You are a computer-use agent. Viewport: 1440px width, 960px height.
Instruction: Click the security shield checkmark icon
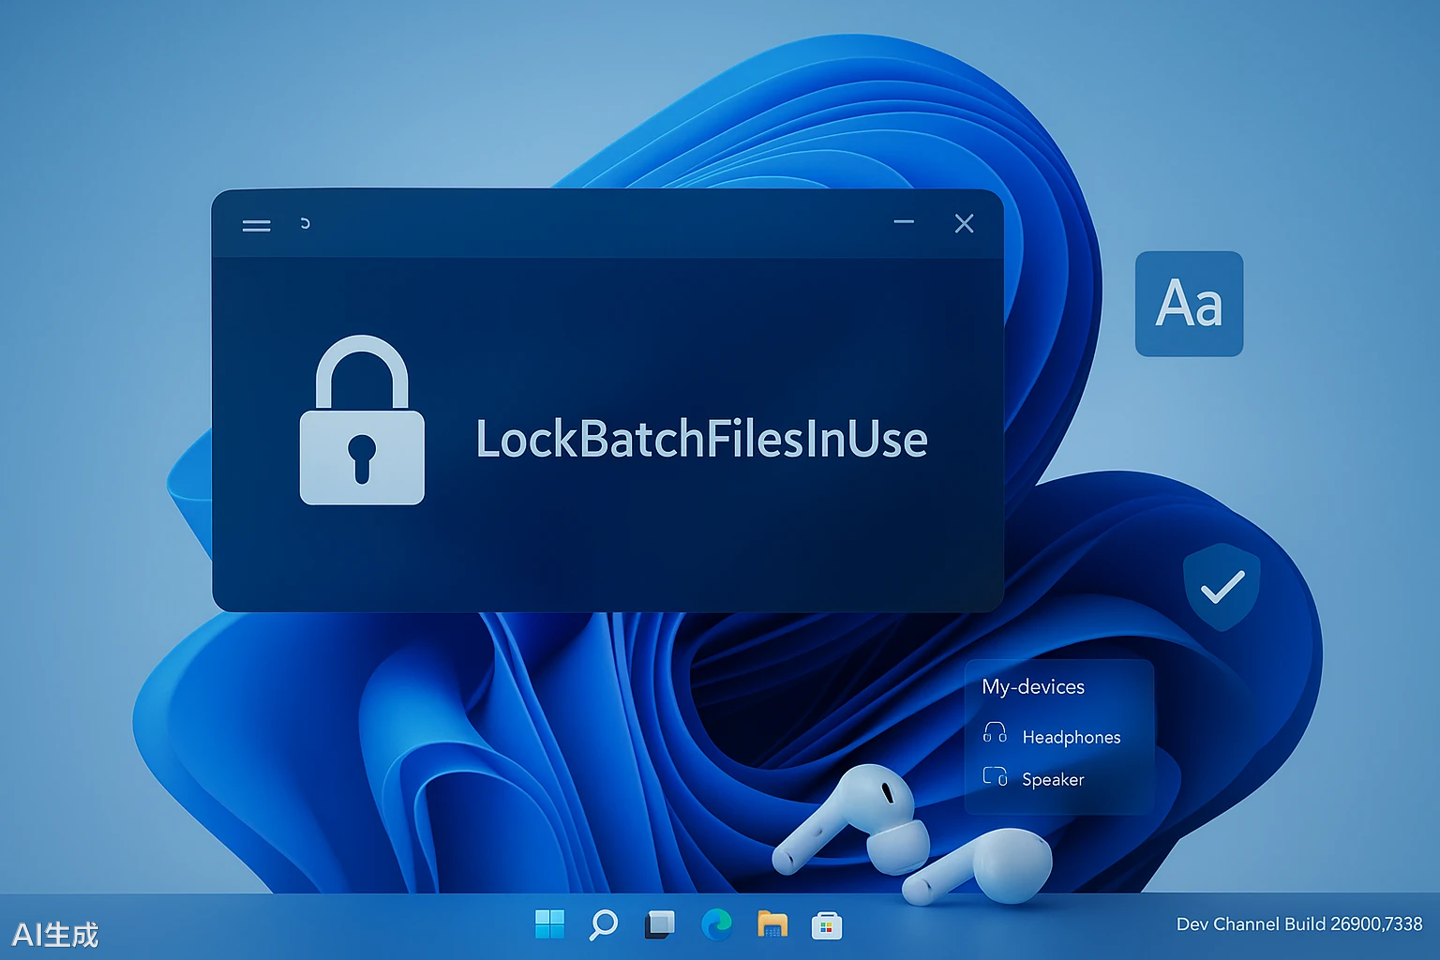click(1222, 587)
